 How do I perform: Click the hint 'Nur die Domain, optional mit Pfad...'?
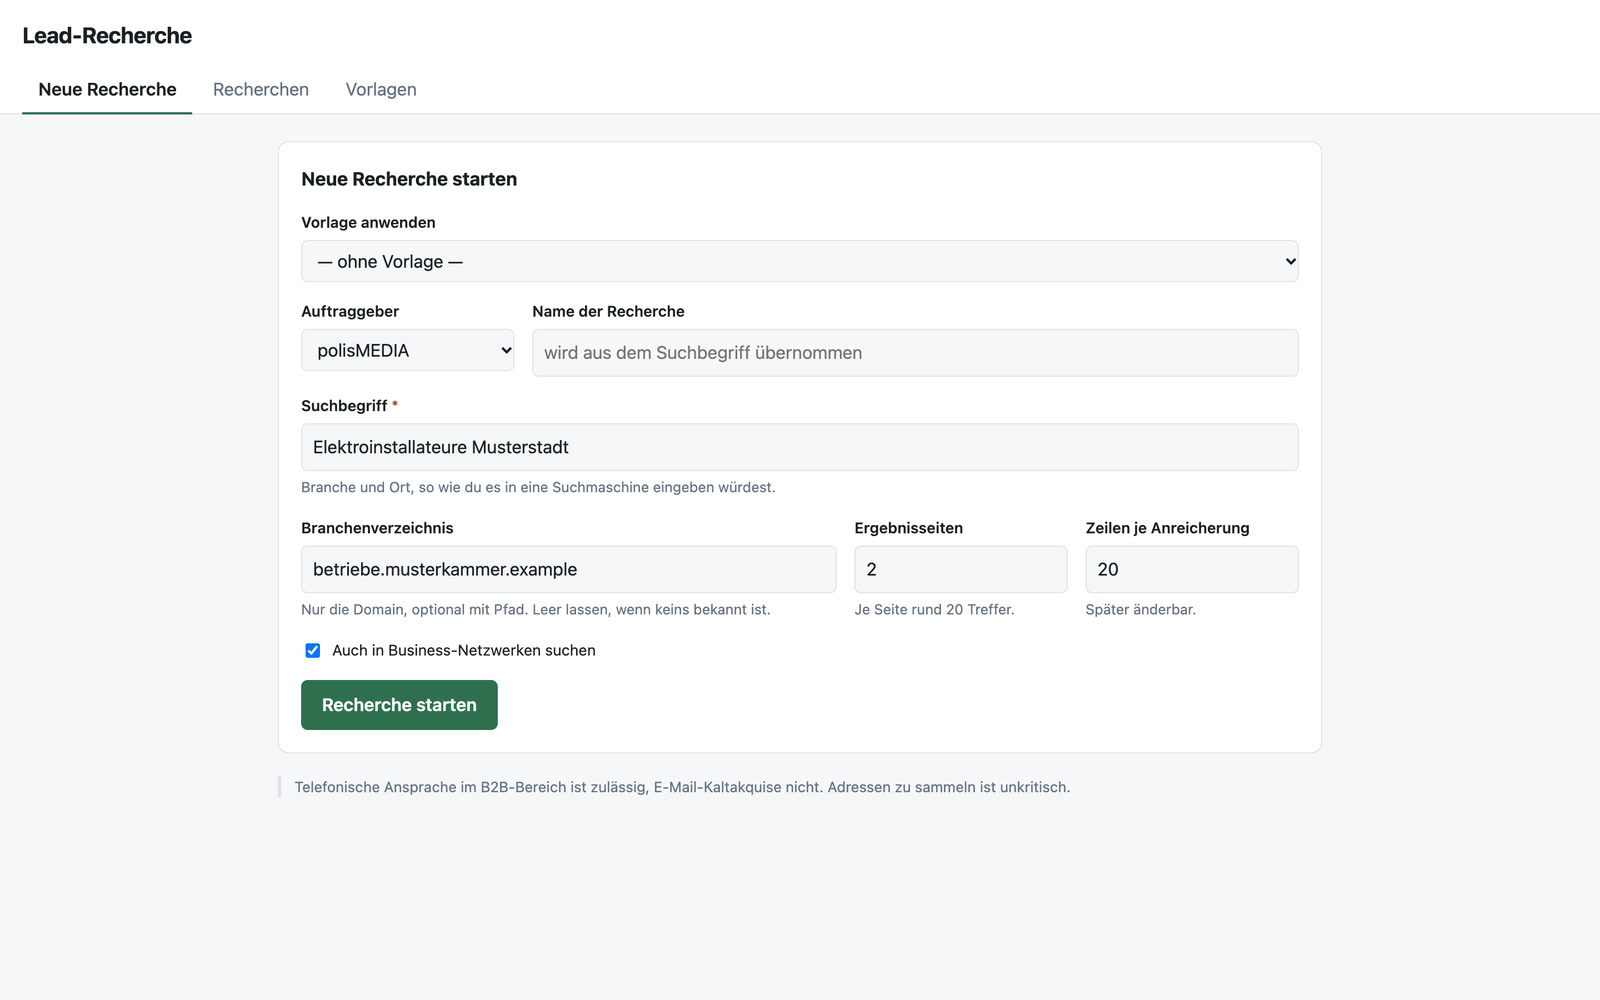coord(536,609)
